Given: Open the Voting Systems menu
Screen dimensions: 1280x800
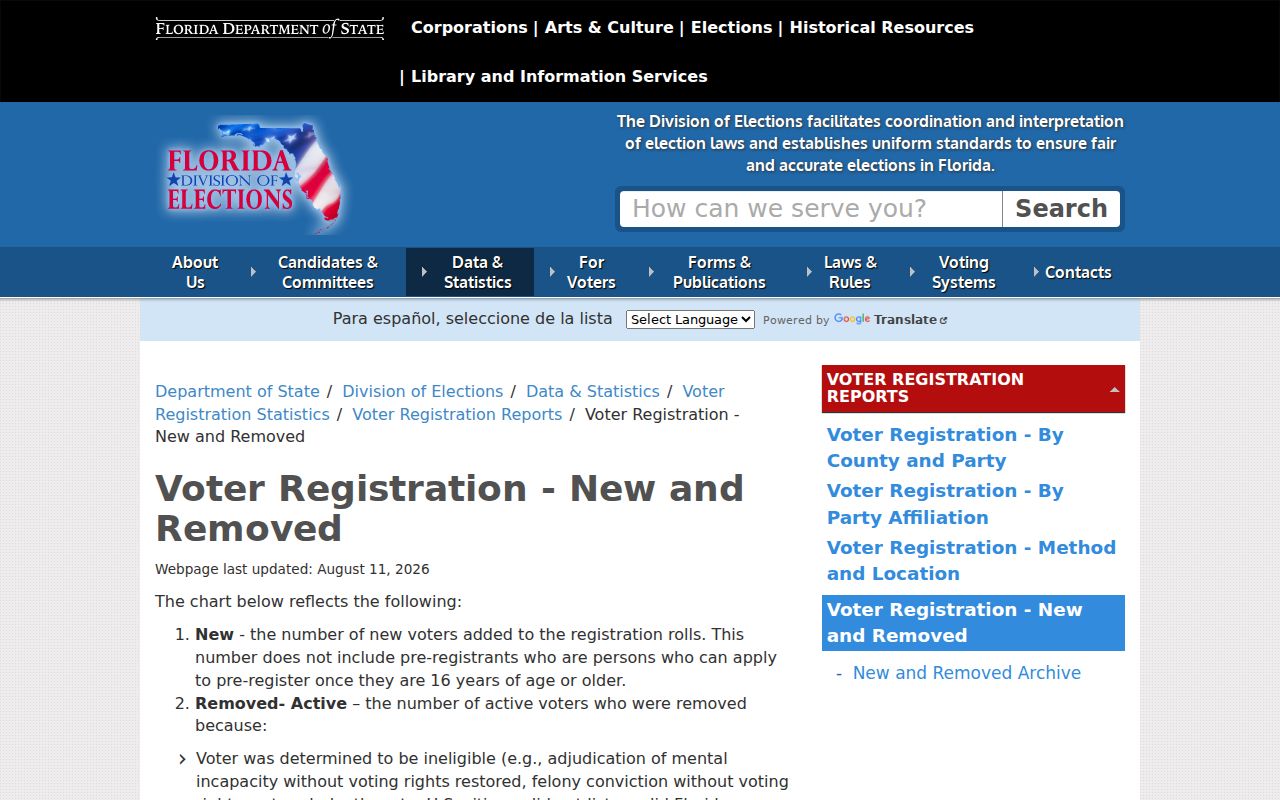Looking at the screenshot, I should pos(963,272).
